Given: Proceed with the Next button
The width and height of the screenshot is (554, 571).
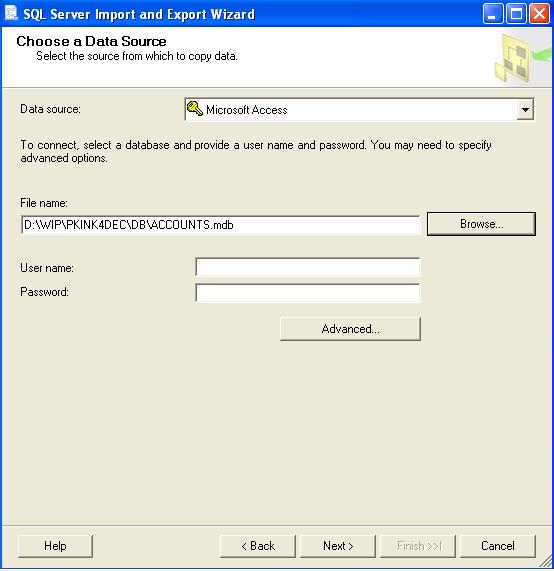Looking at the screenshot, I should coord(338,546).
